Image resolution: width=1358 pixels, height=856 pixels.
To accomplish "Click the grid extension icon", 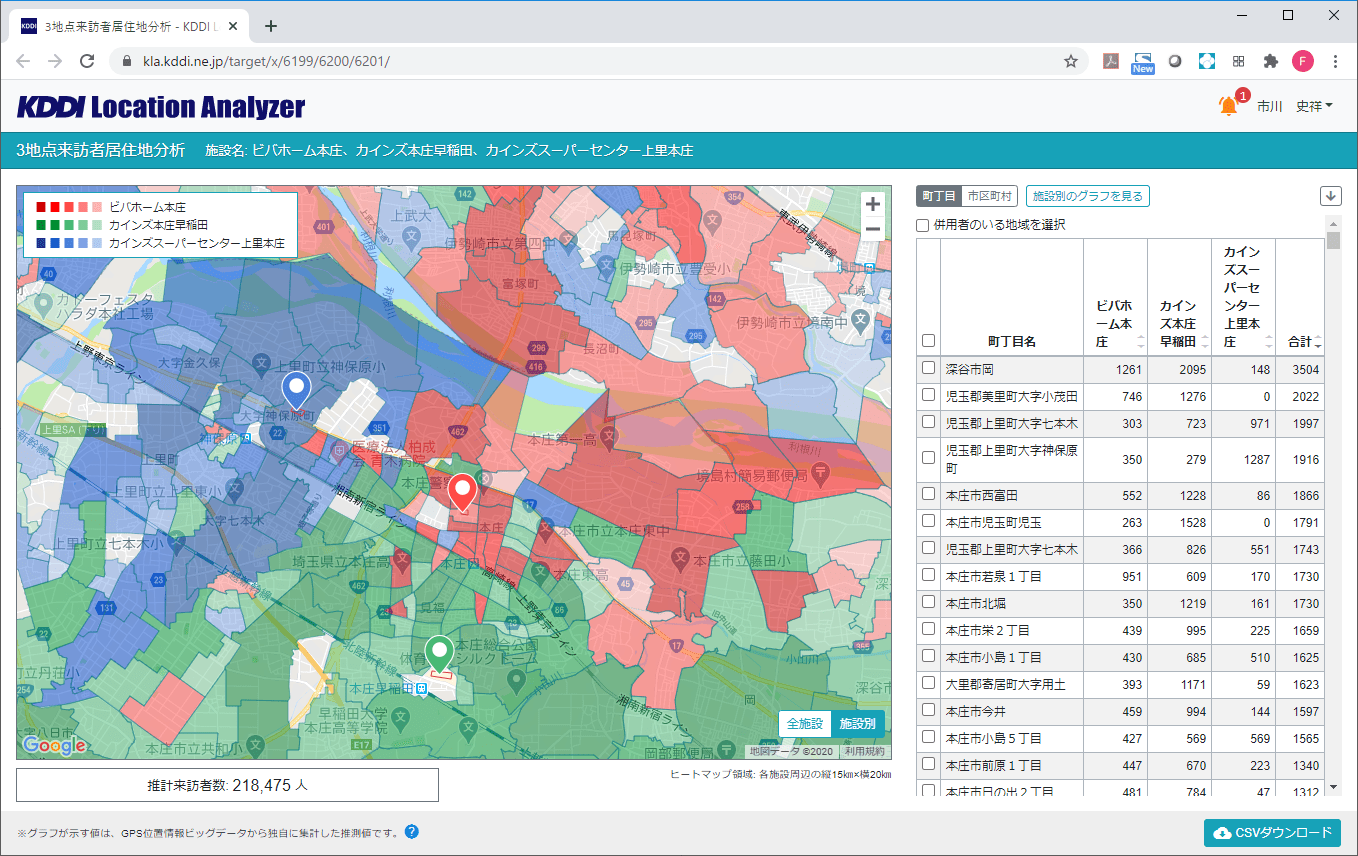I will (1239, 61).
